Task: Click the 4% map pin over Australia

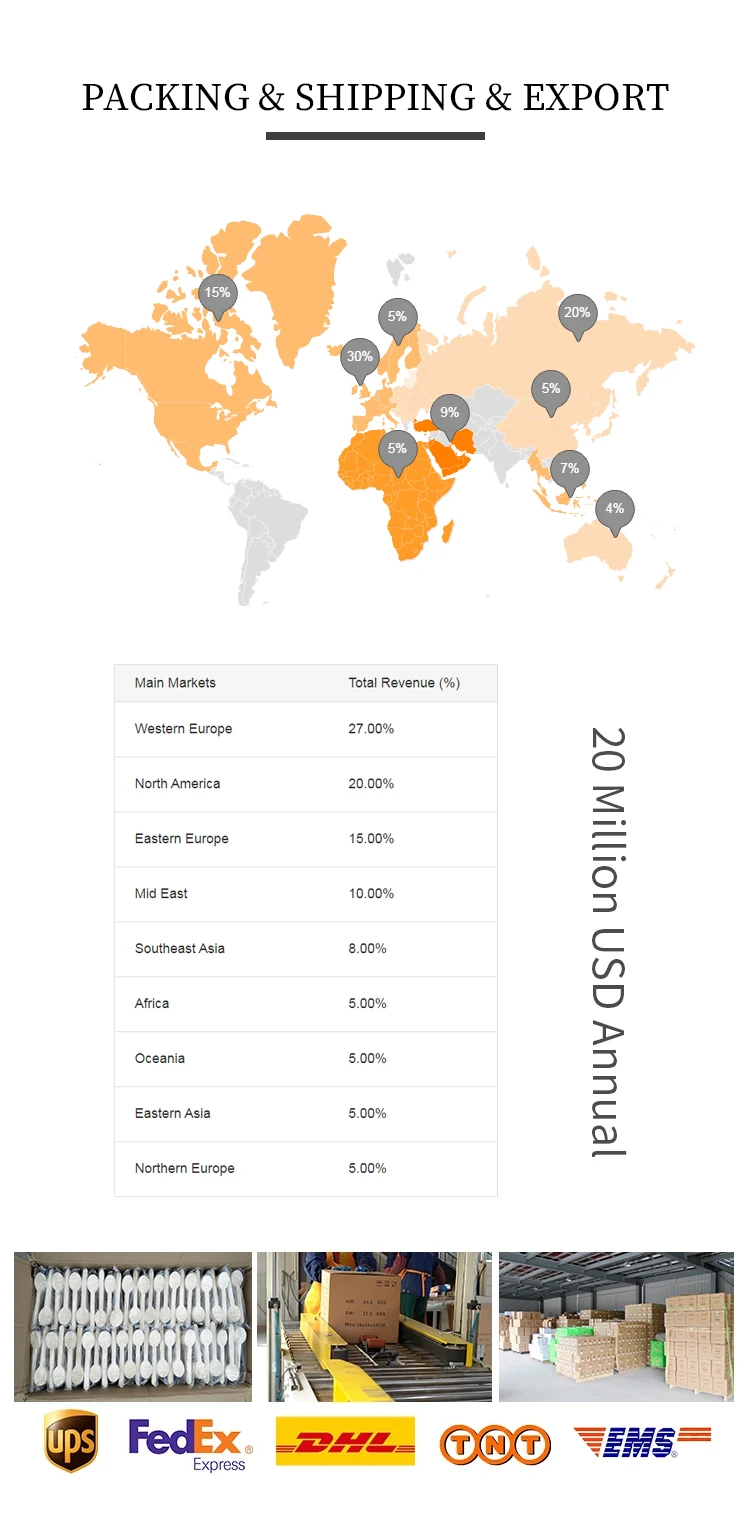Action: coord(615,509)
